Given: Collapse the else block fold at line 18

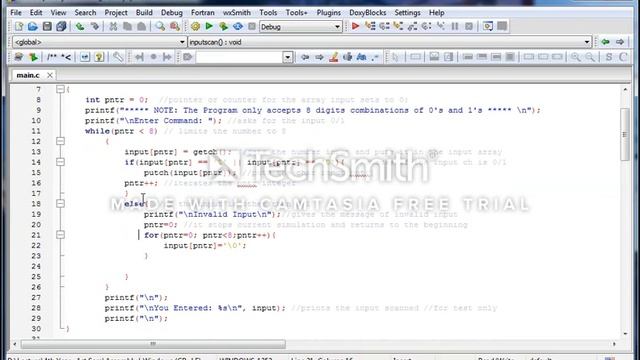Looking at the screenshot, I should 60,203.
